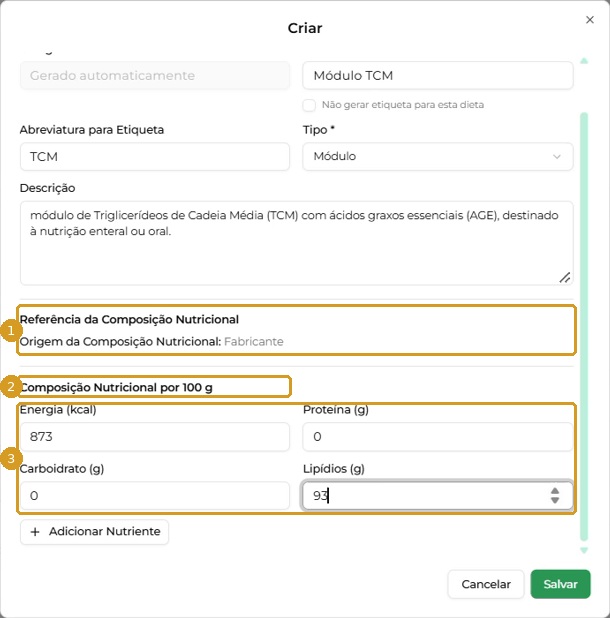Viewport: 610px width, 618px height.
Task: Close the Criar dialog with the X
Action: [590, 20]
